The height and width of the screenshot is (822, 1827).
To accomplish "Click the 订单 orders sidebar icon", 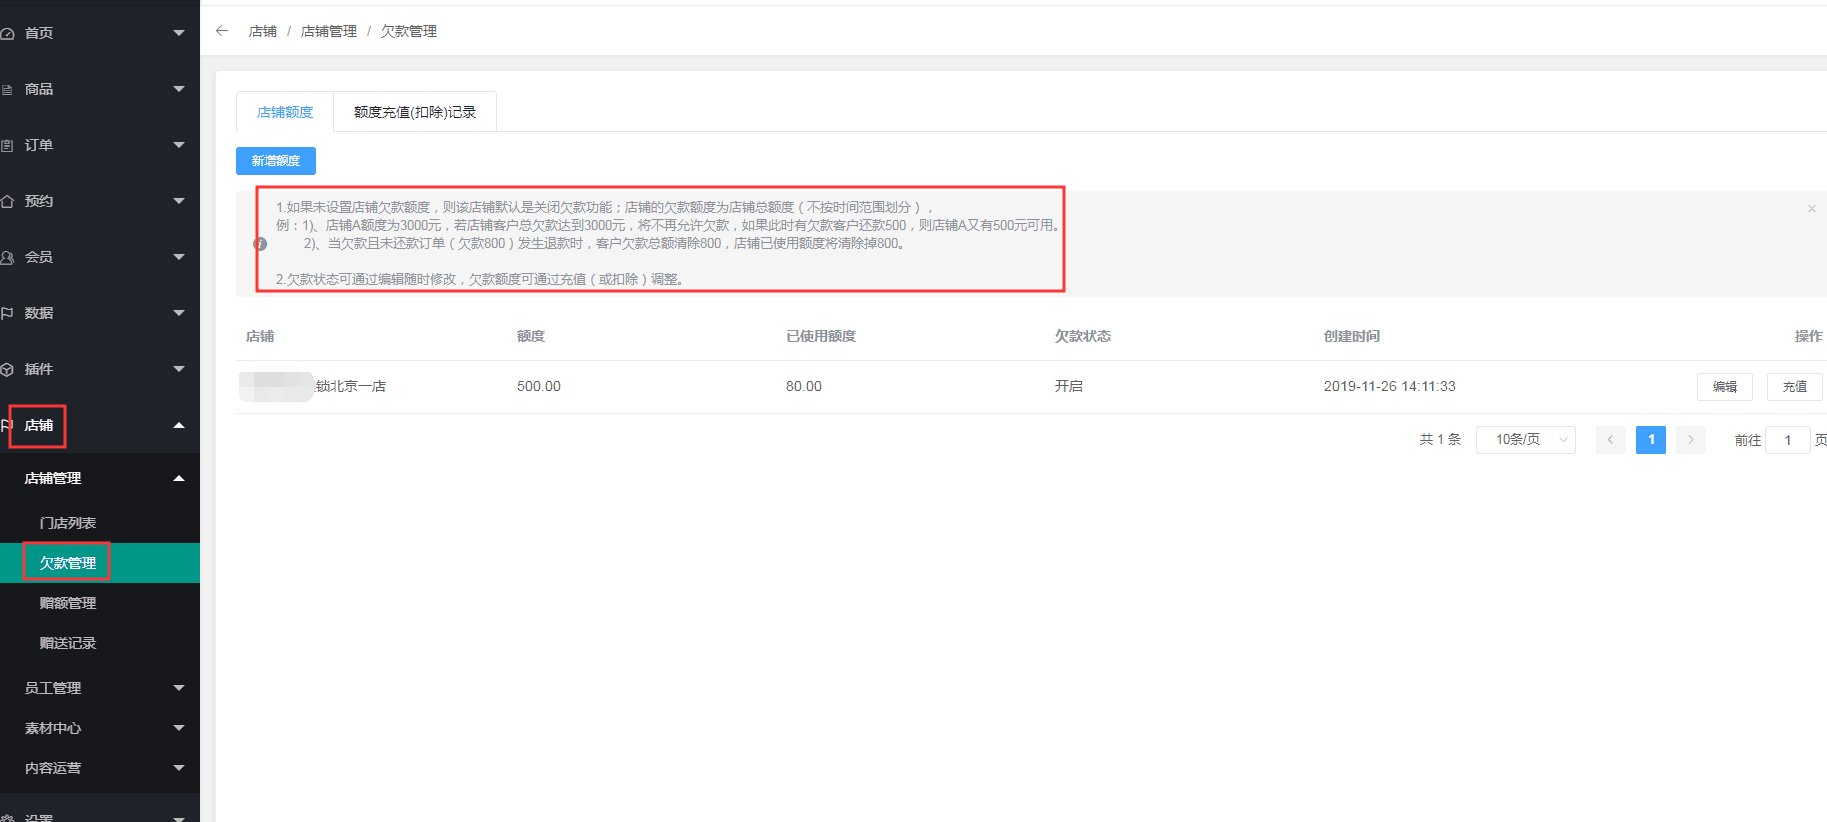I will point(7,145).
